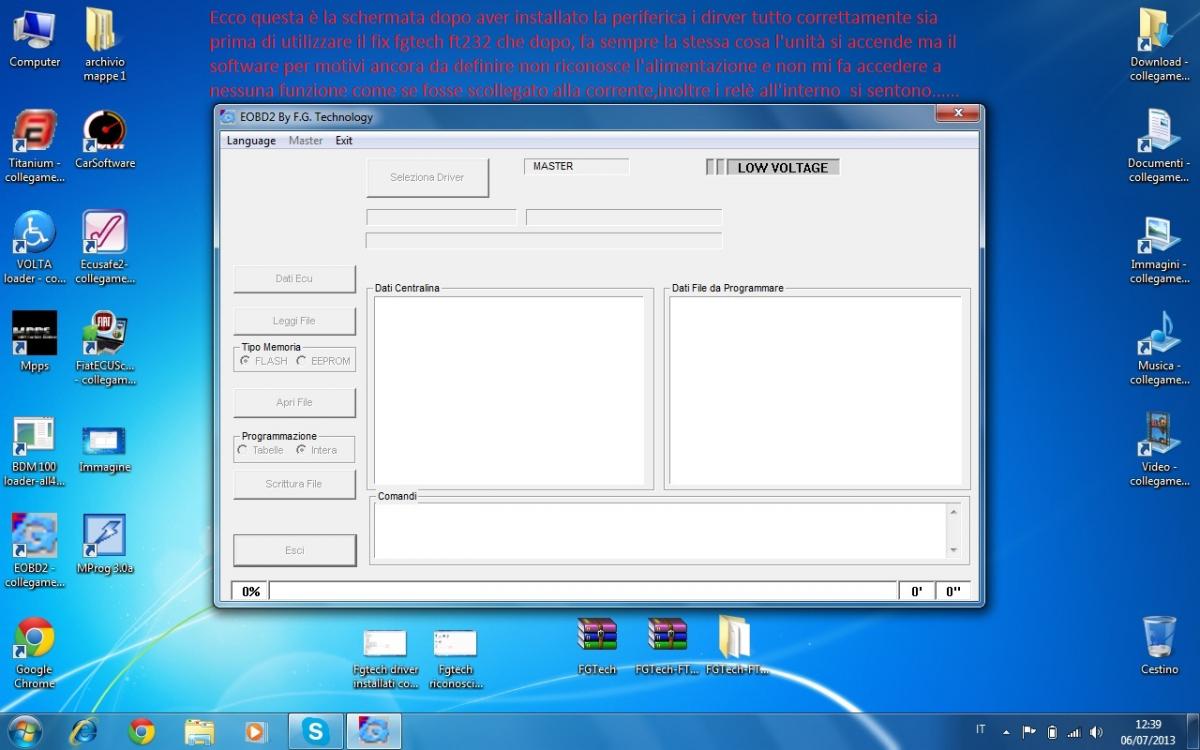Viewport: 1200px width, 750px height.
Task: Click the IT language indicator
Action: click(x=981, y=732)
